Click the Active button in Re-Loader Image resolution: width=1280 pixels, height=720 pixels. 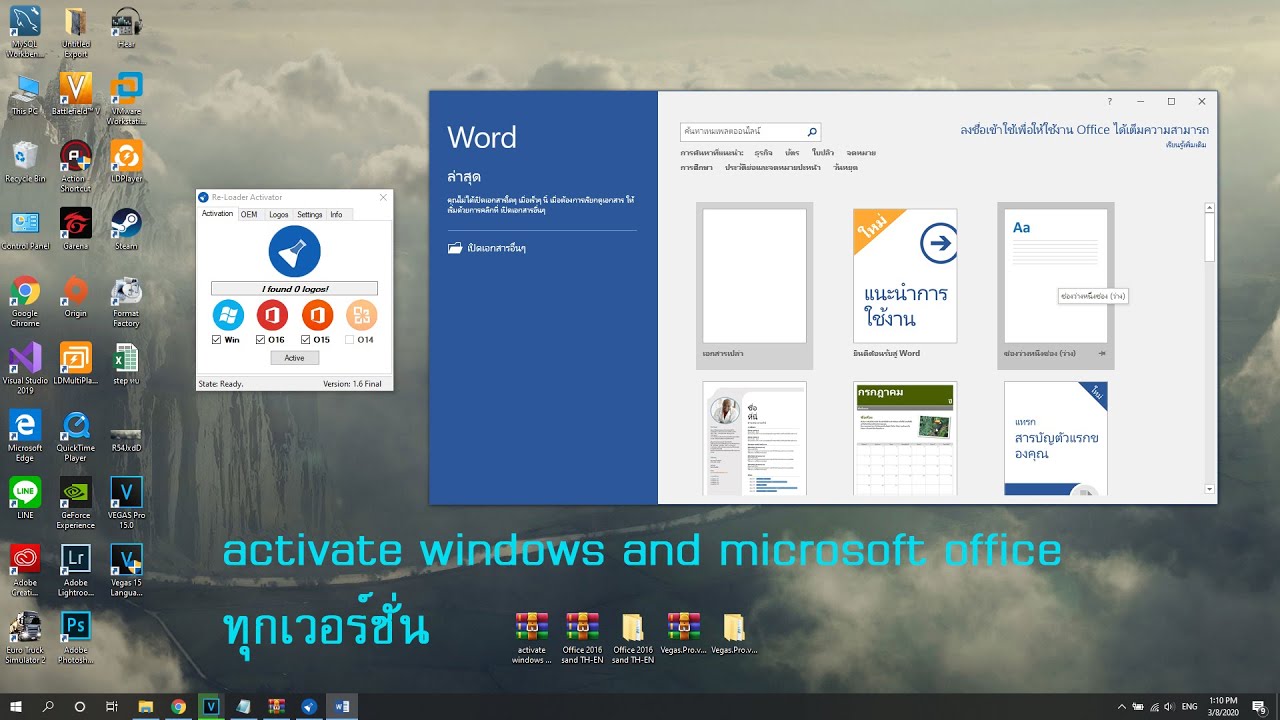(294, 357)
